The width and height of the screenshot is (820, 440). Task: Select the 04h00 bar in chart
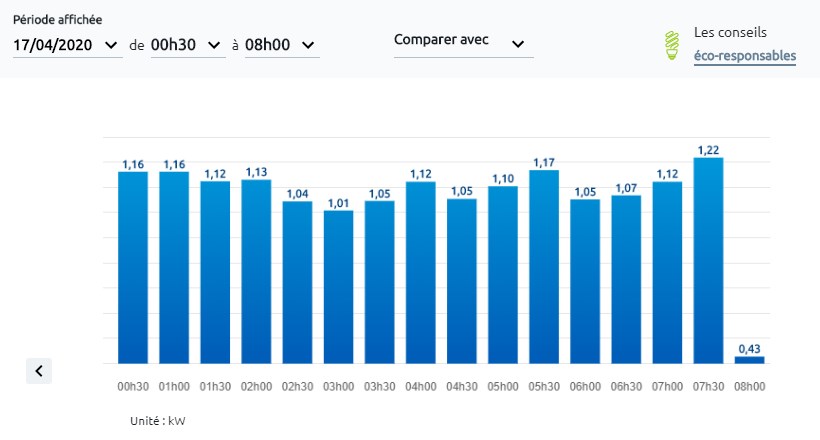(420, 273)
